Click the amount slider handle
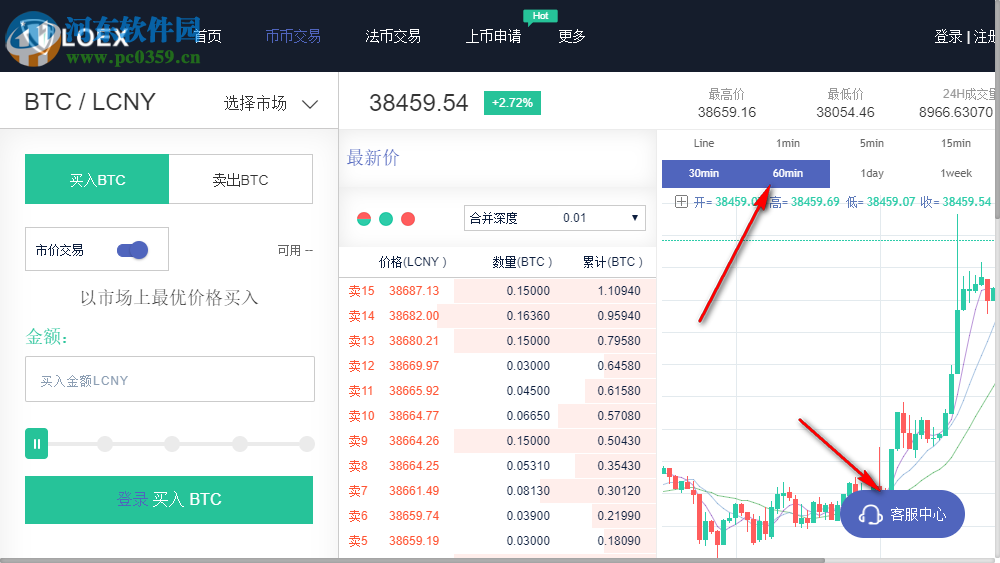 36,444
